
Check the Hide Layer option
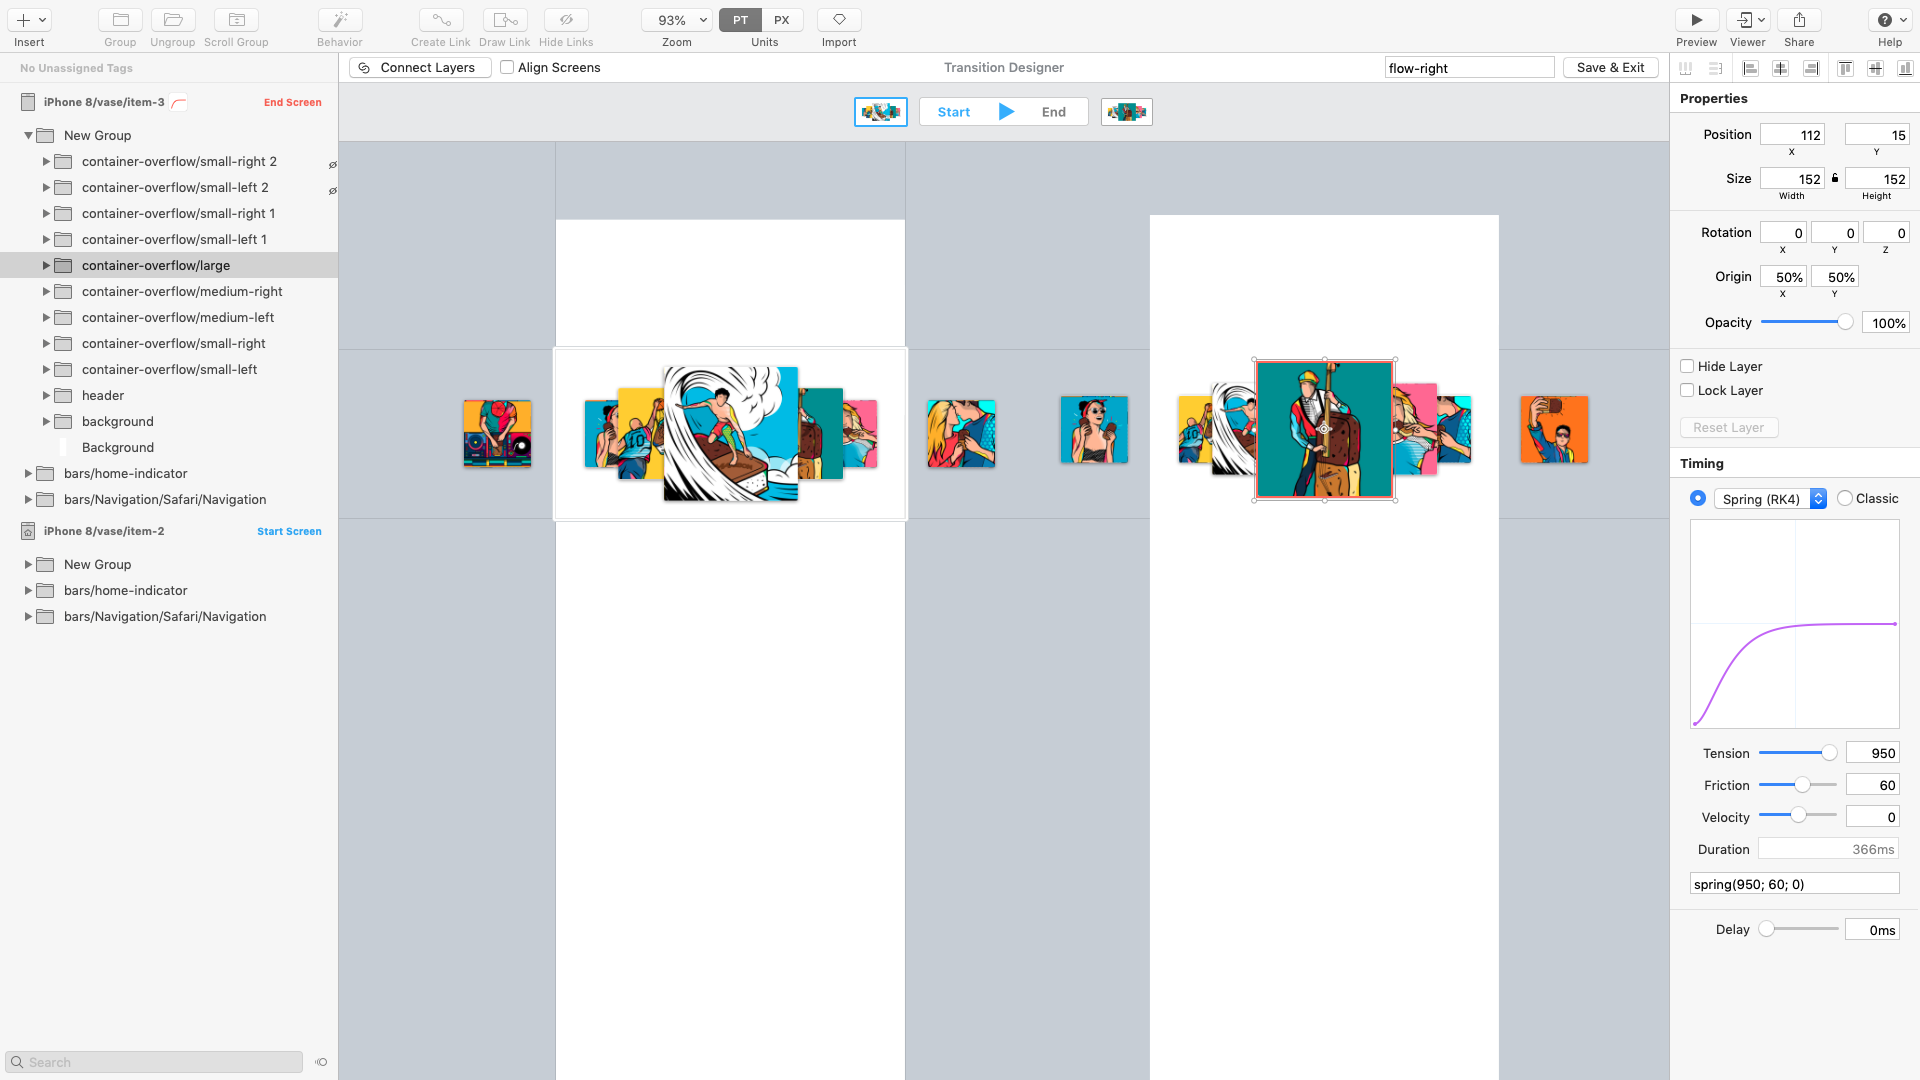pos(1687,366)
